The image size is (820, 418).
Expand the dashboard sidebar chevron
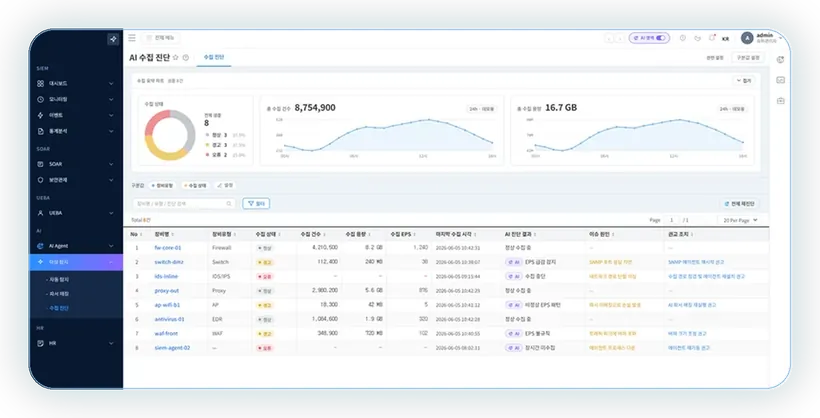click(x=111, y=84)
